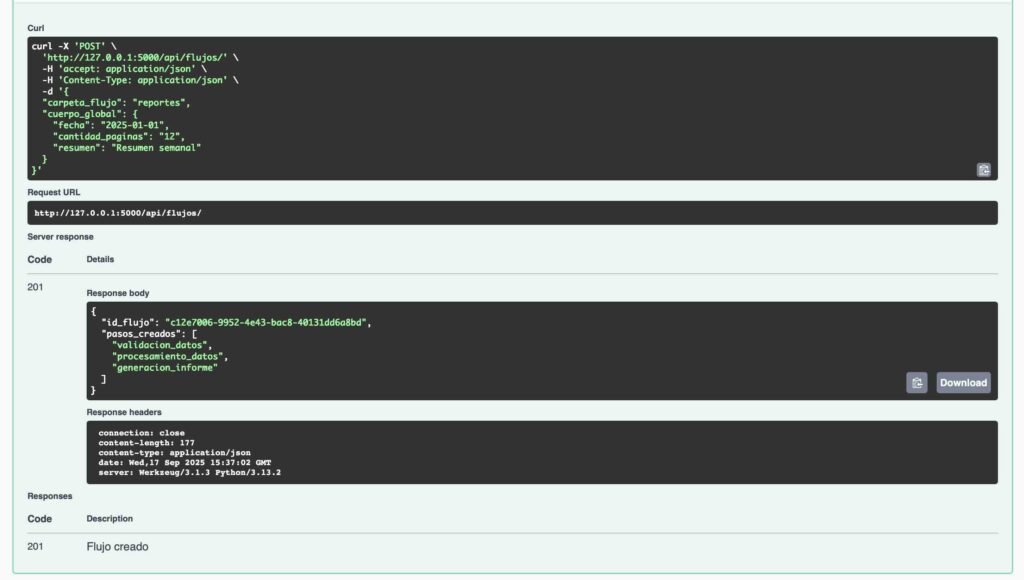Copy the response body to clipboard
1024x580 pixels.
coord(916,382)
